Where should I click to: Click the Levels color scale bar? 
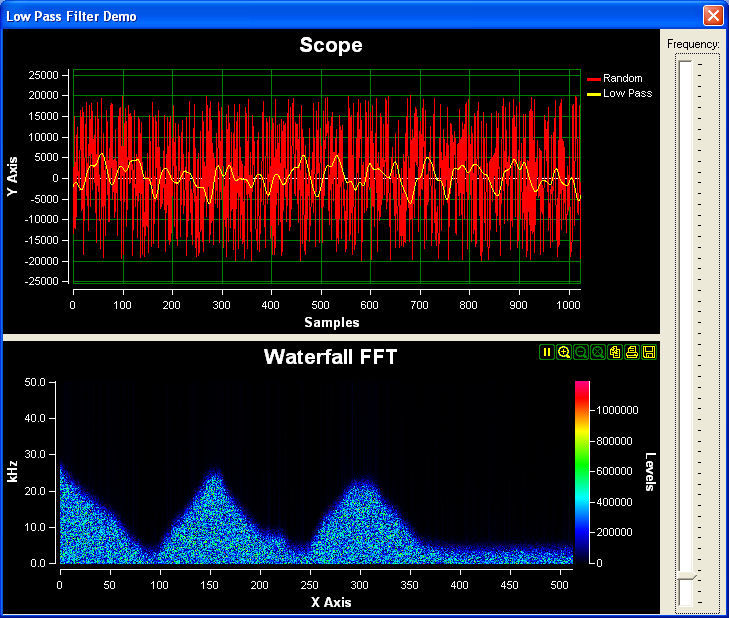(582, 471)
